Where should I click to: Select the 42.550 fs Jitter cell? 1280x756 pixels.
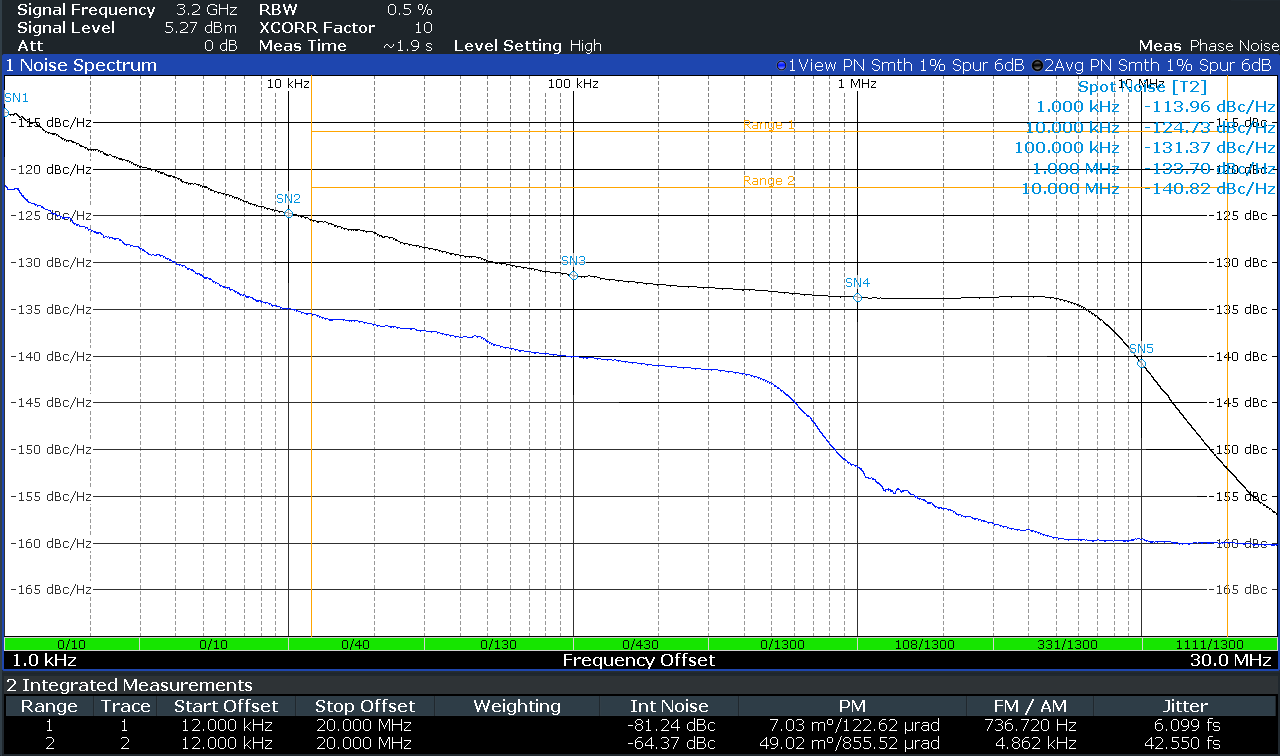point(1185,743)
